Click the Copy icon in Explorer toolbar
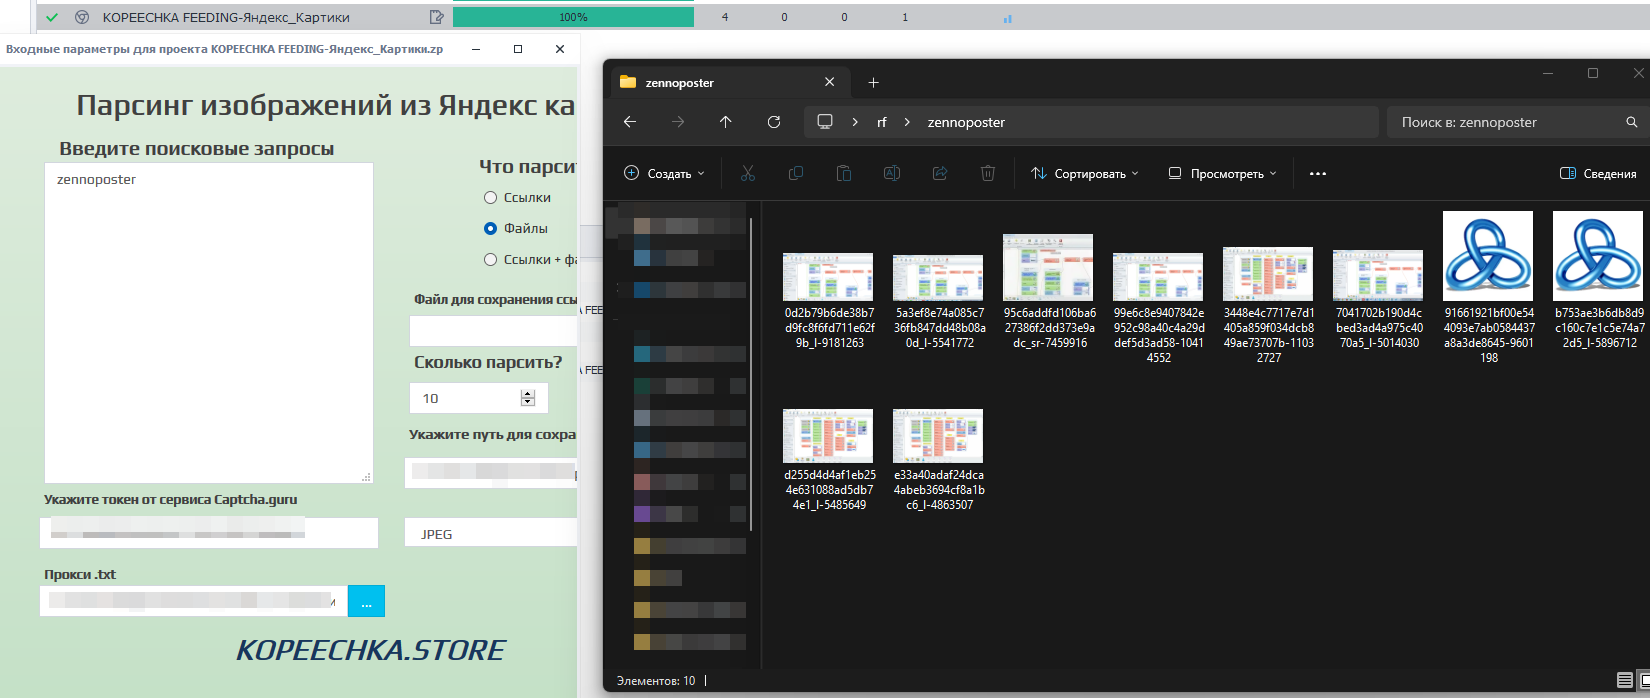 (x=795, y=173)
